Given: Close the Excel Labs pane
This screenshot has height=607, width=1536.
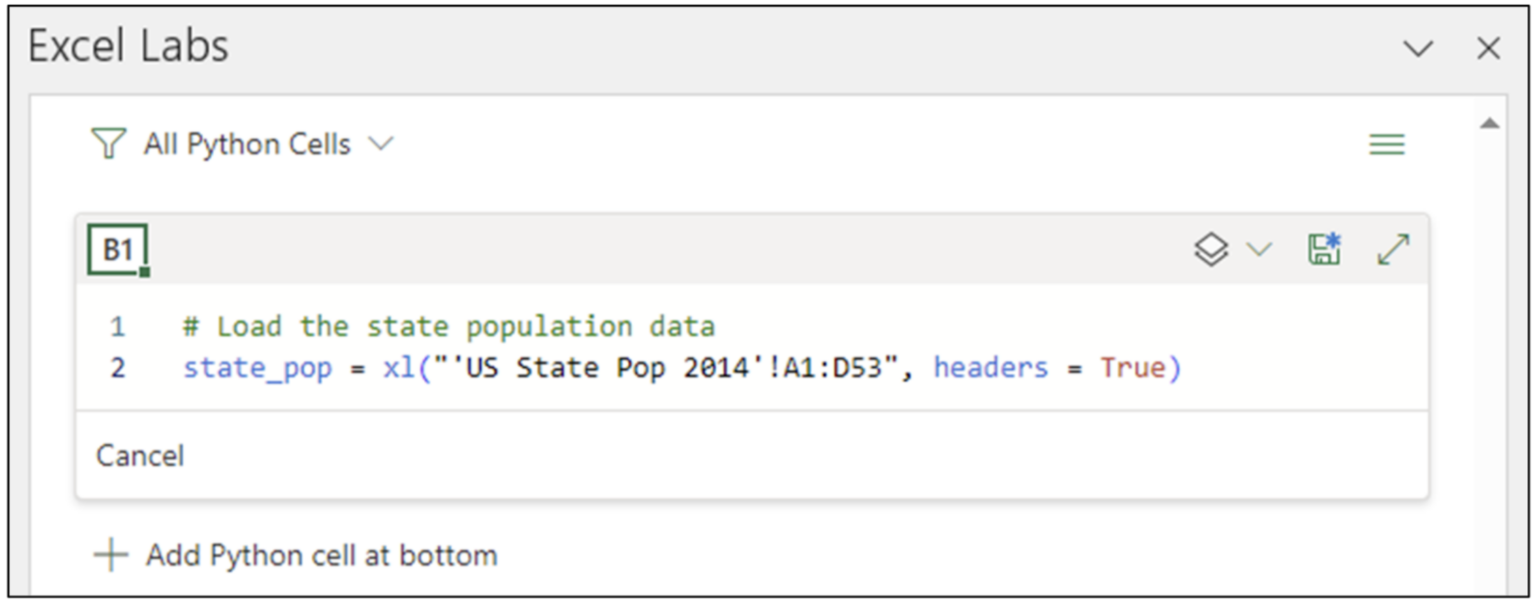Looking at the screenshot, I should (x=1489, y=48).
